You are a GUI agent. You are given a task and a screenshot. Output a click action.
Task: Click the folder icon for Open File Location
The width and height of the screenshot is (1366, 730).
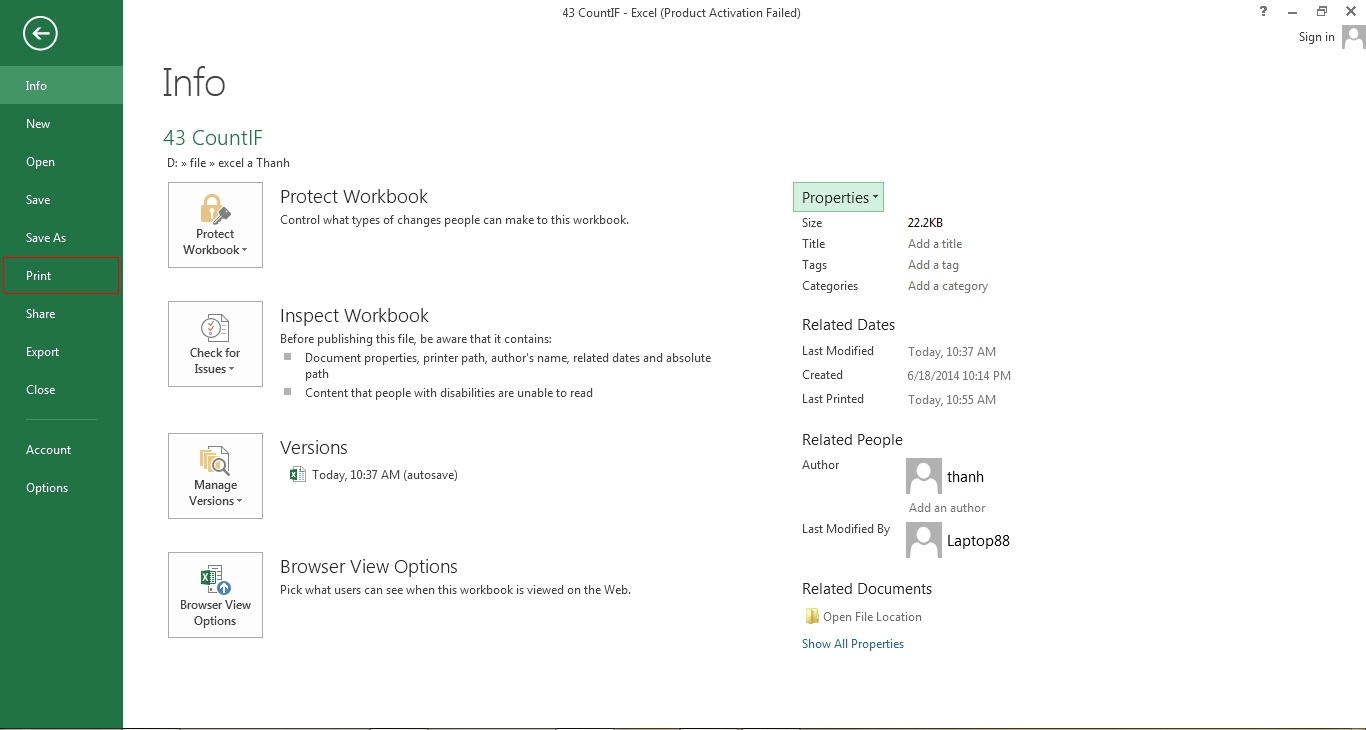(811, 617)
